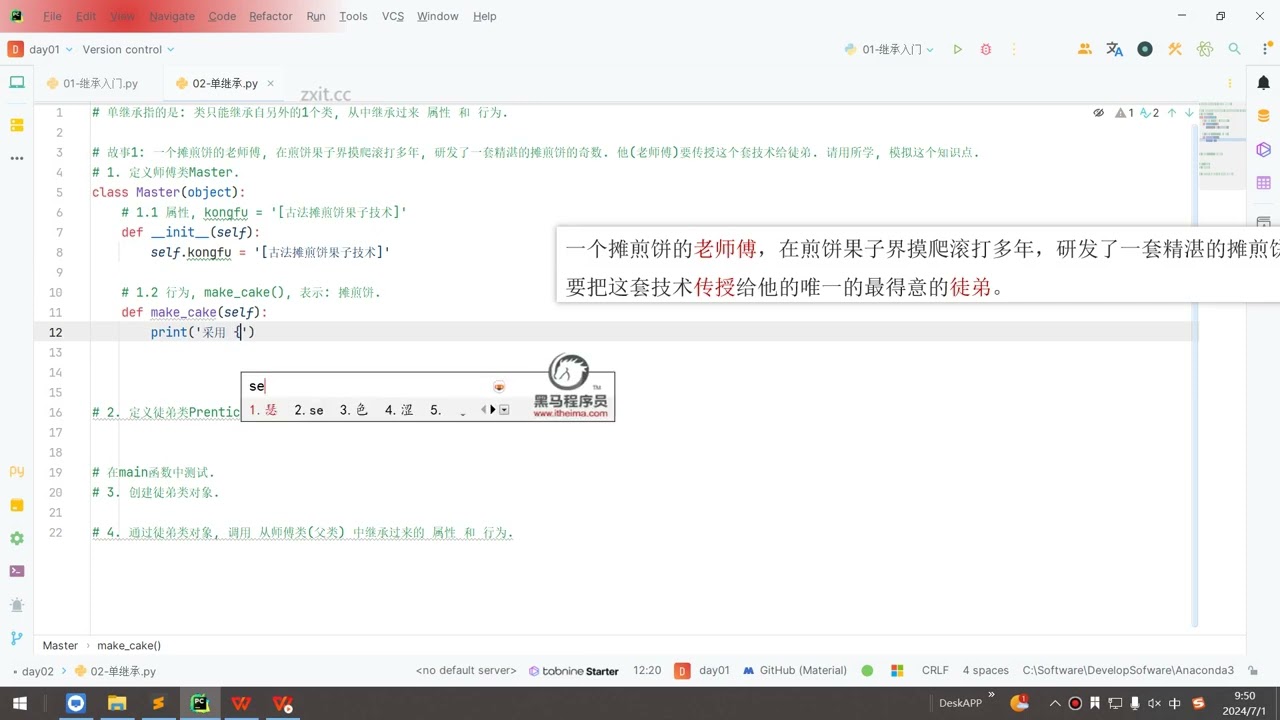Open the Terminal tool window
This screenshot has height=720, width=1280.
[x=16, y=571]
